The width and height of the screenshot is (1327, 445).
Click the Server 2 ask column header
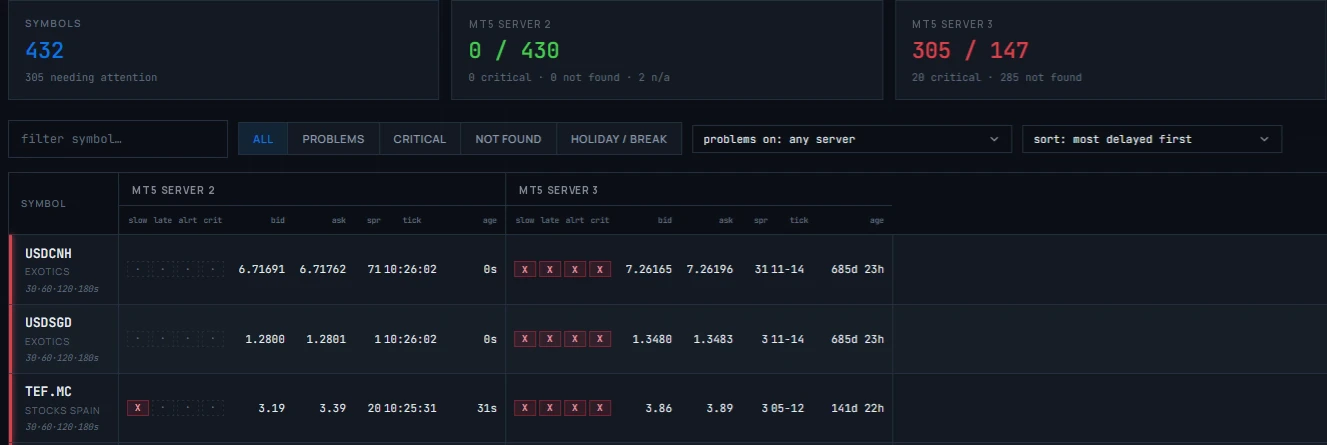(339, 220)
